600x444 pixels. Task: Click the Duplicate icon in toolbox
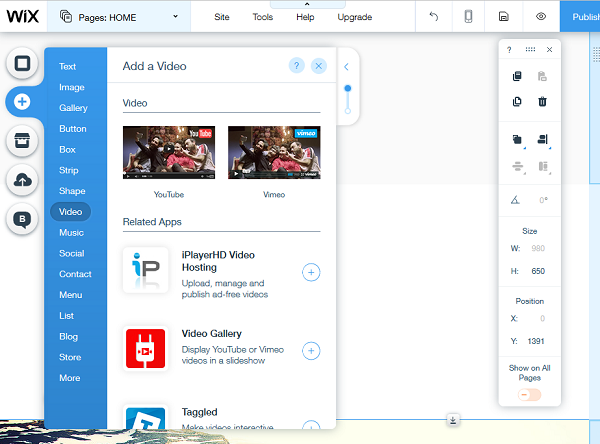coord(517,101)
